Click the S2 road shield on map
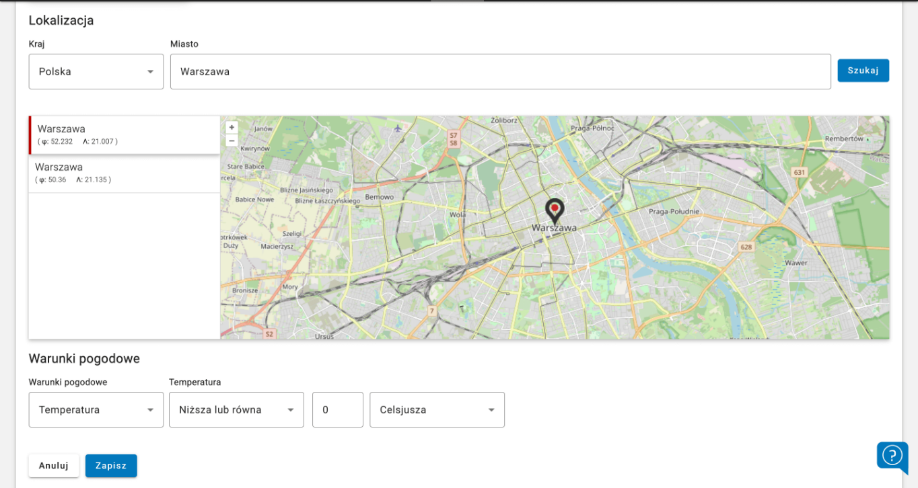Screen dimensions: 918x488 (269, 334)
